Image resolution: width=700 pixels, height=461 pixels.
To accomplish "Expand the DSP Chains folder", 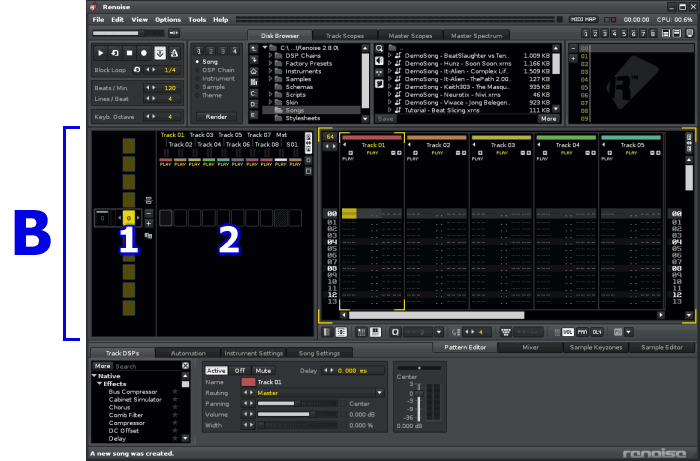I will (271, 56).
